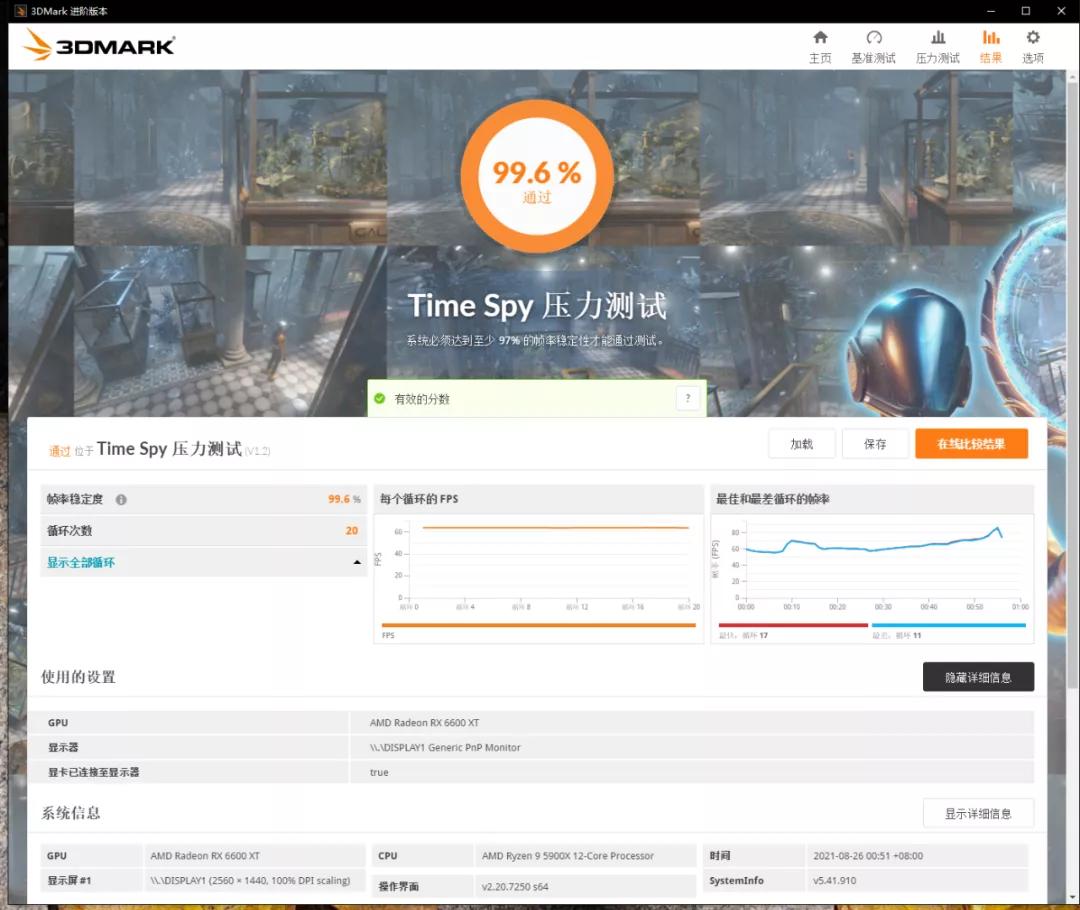Click the info icon next to 帧率稳定度
Image resolution: width=1080 pixels, height=910 pixels.
coord(121,499)
